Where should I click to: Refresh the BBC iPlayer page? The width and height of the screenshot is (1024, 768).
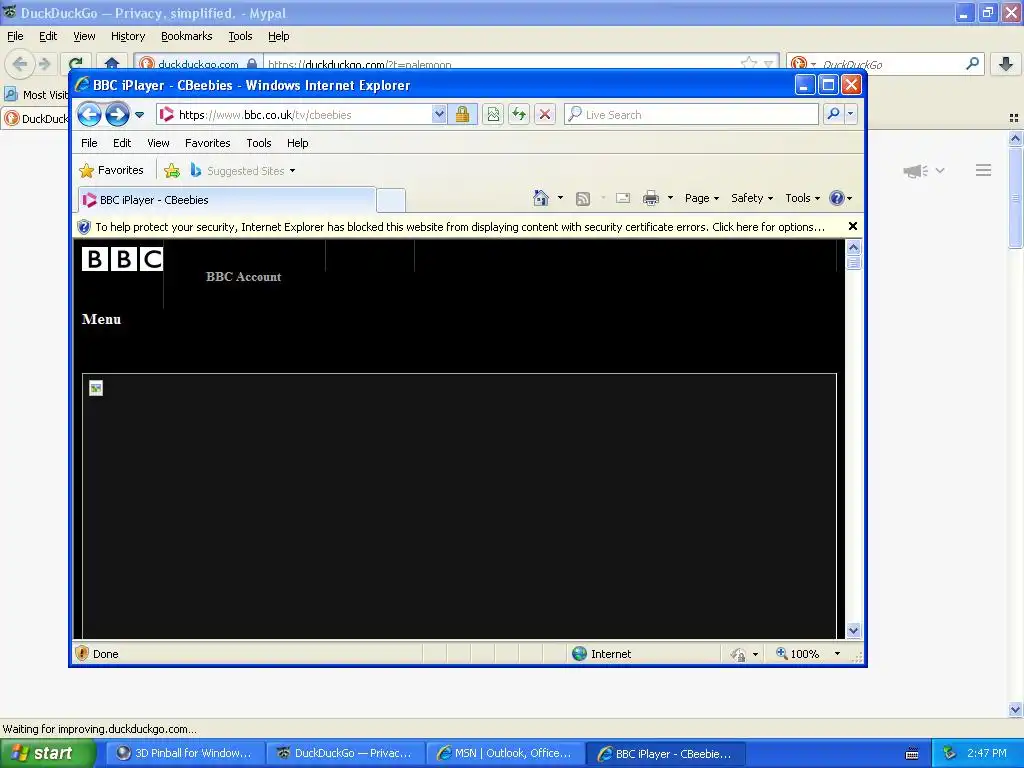click(519, 115)
